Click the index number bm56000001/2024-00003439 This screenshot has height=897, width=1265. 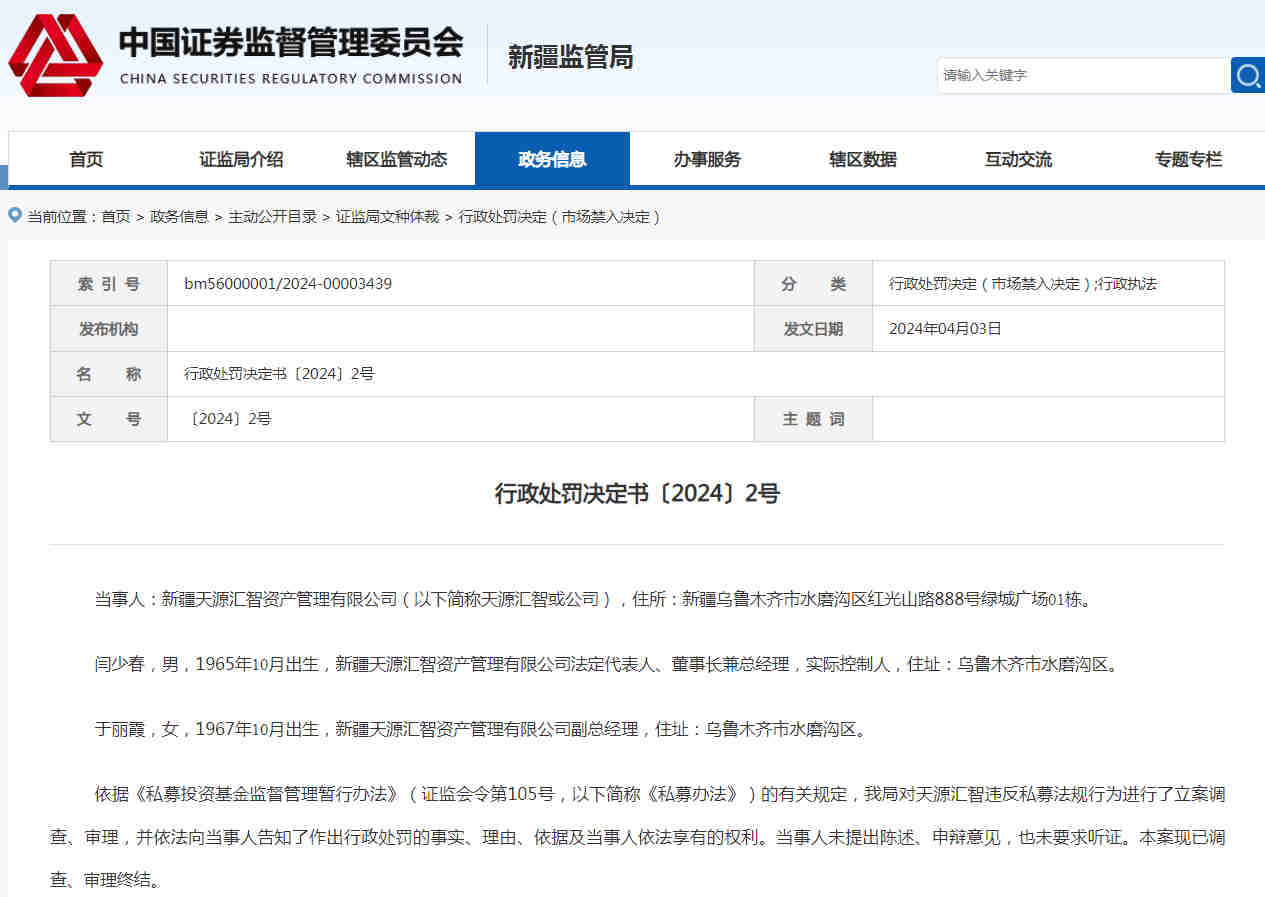click(288, 284)
